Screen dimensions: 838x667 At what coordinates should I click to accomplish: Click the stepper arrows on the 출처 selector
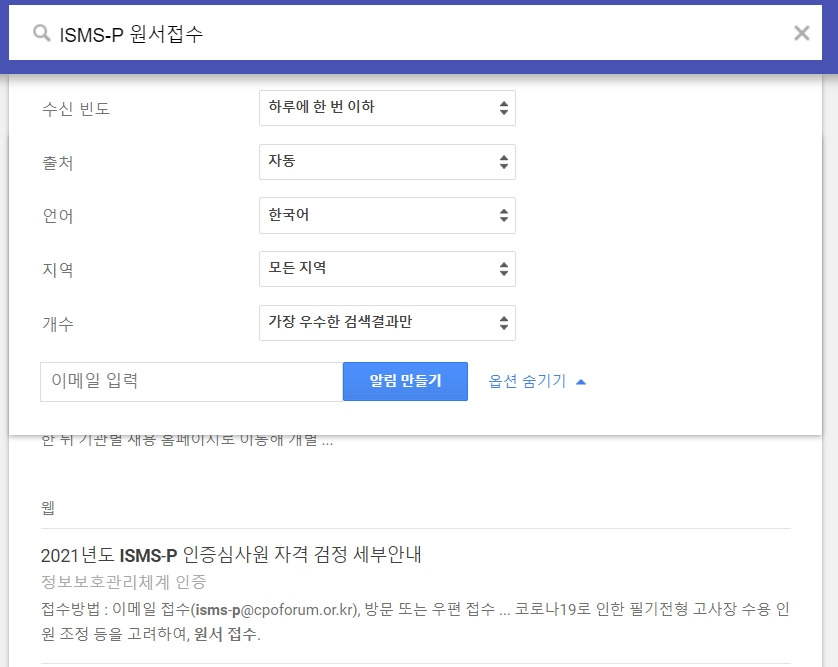tap(504, 161)
